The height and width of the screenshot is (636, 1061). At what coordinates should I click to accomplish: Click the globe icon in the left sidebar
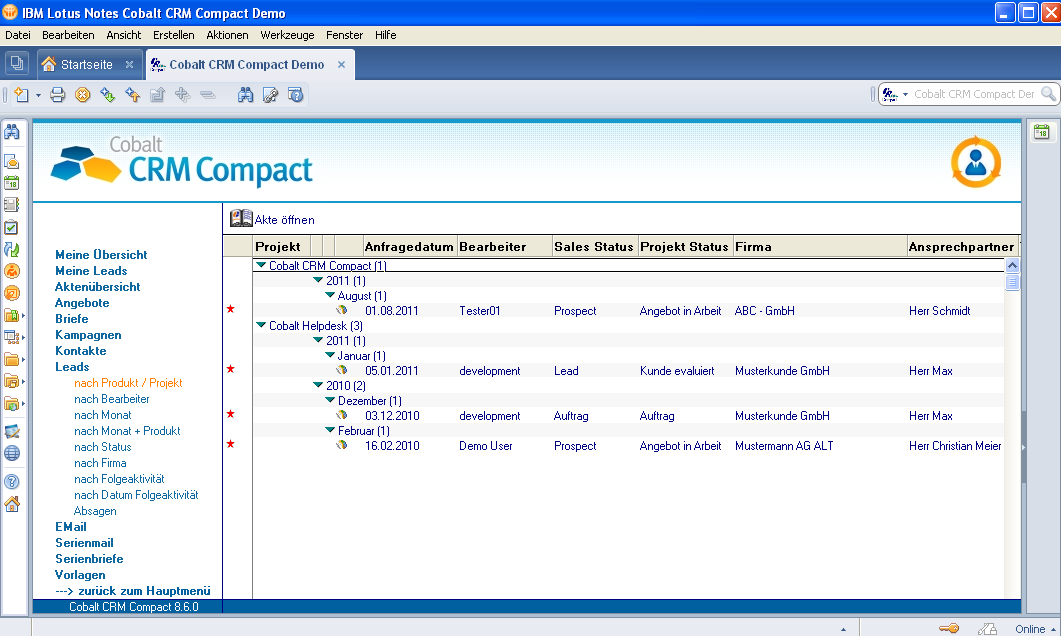point(12,453)
